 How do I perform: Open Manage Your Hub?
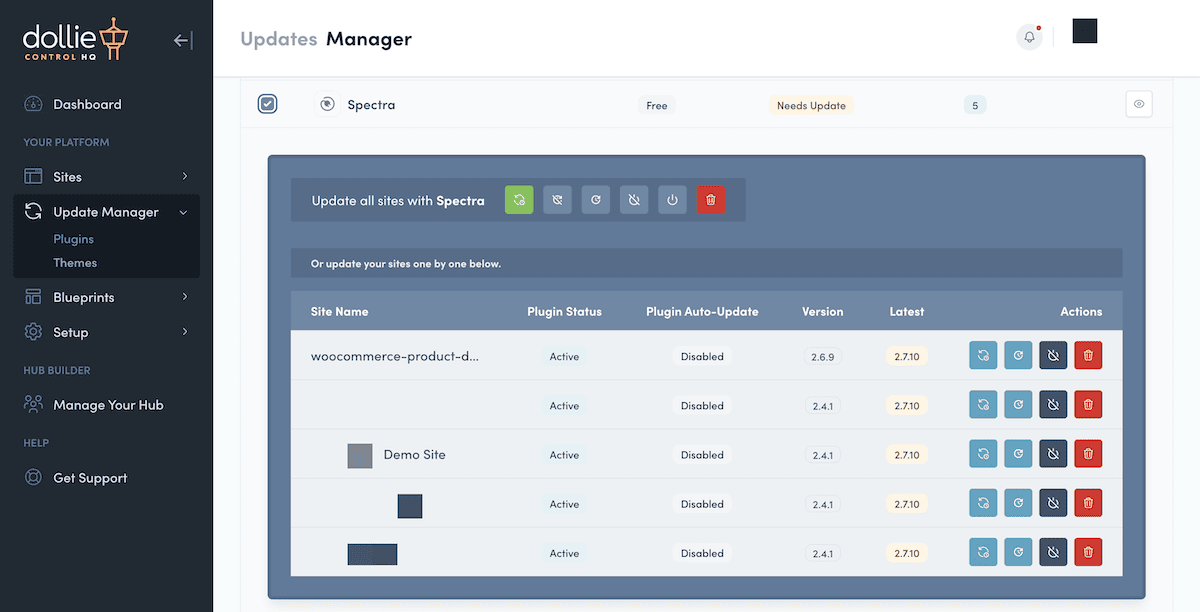coord(106,405)
